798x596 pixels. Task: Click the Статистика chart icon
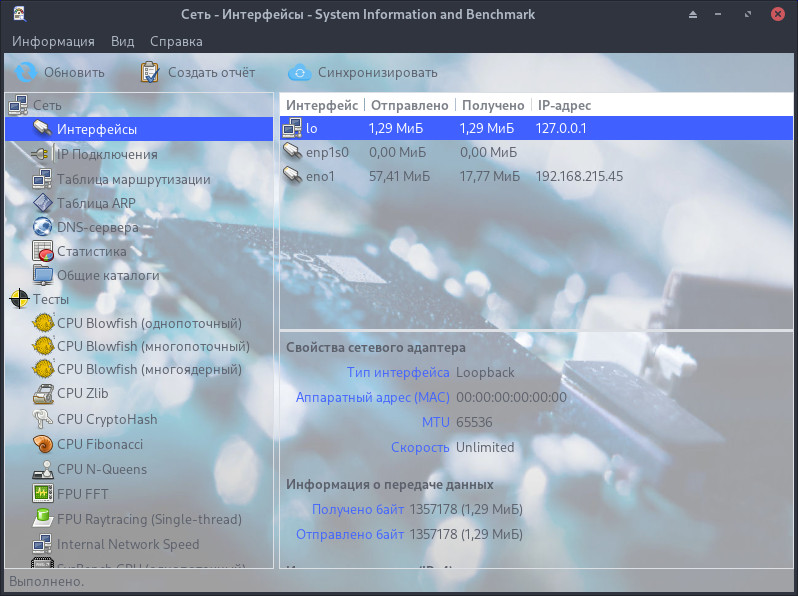[x=42, y=251]
